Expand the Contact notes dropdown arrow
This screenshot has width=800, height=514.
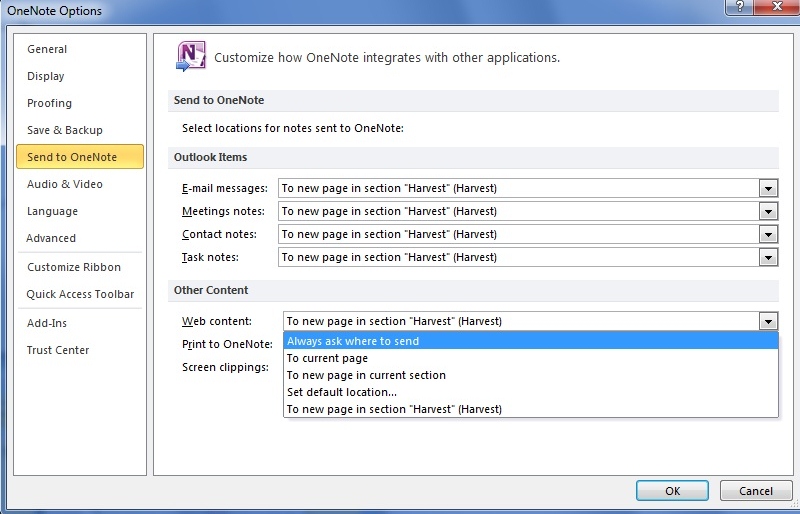[768, 234]
